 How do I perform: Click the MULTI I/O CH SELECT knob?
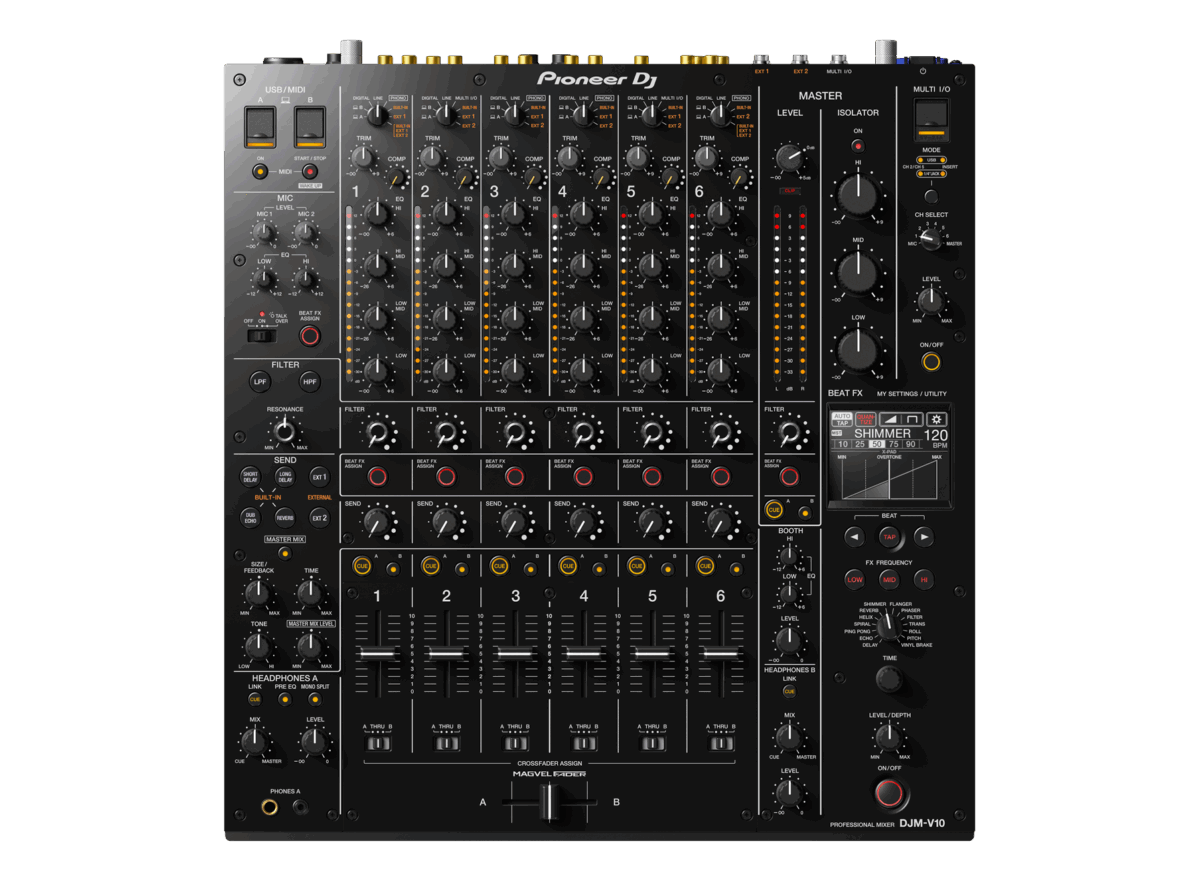click(x=931, y=238)
